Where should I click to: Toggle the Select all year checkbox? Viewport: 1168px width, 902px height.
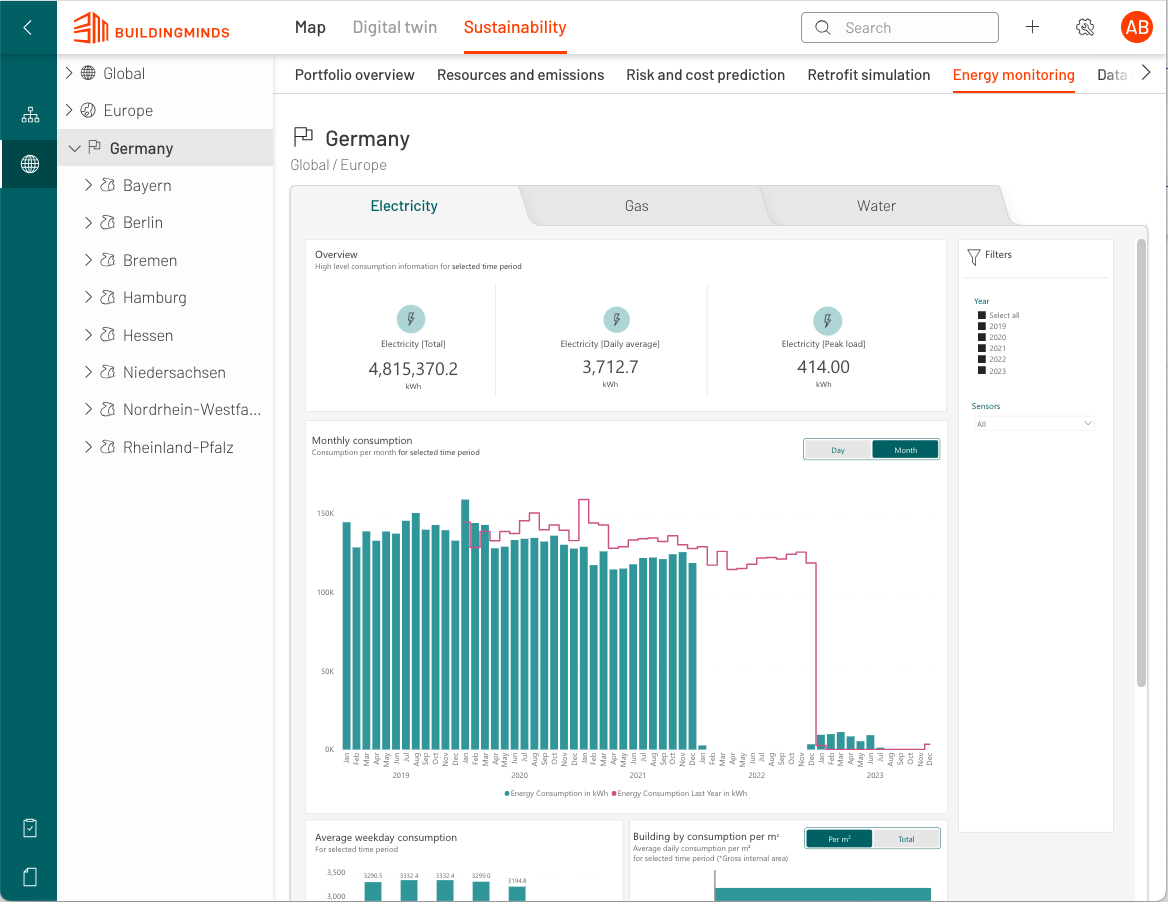point(982,315)
